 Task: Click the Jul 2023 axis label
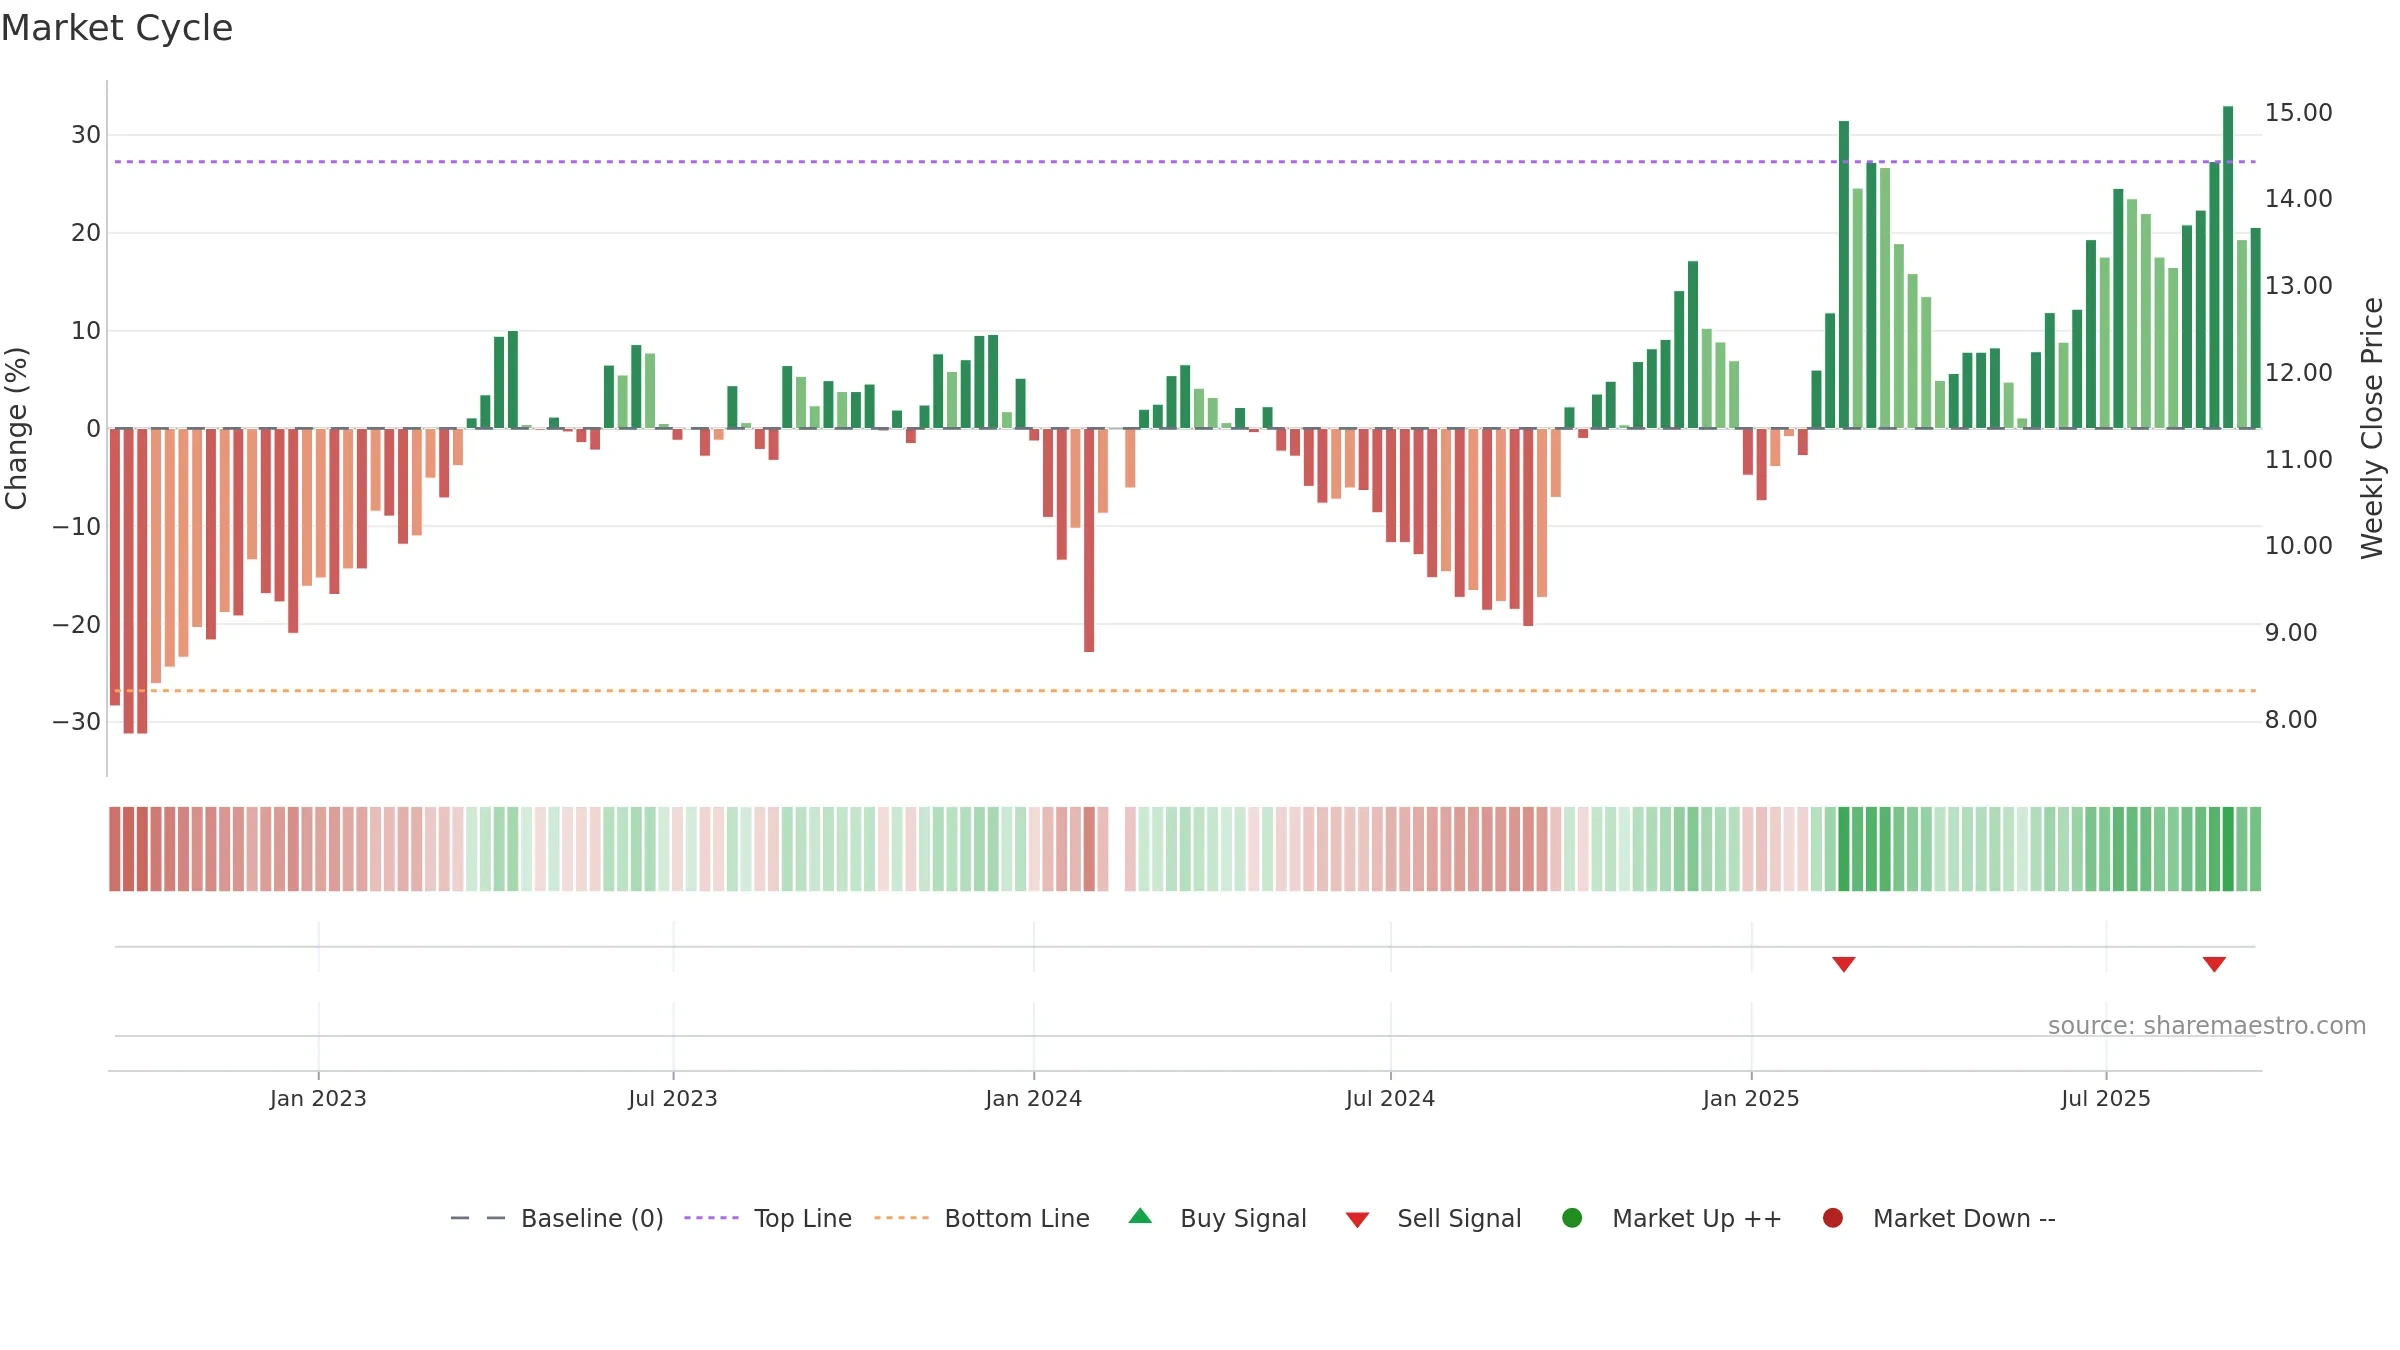point(673,1099)
